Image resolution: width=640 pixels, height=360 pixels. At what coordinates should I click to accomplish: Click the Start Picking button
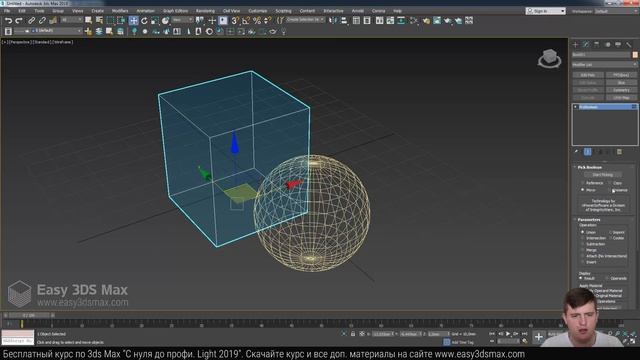pos(602,175)
